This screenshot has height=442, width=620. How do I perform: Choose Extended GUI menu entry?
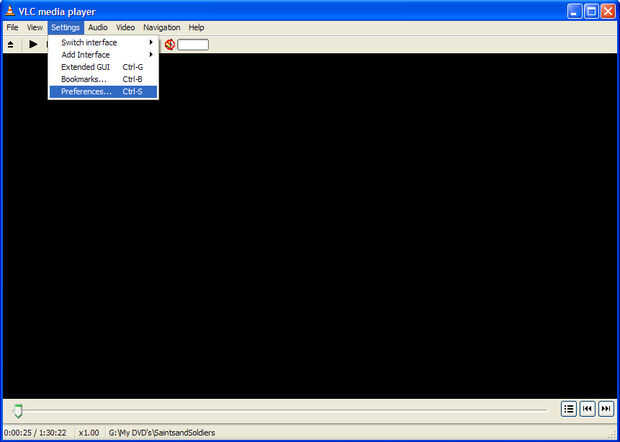[103, 67]
